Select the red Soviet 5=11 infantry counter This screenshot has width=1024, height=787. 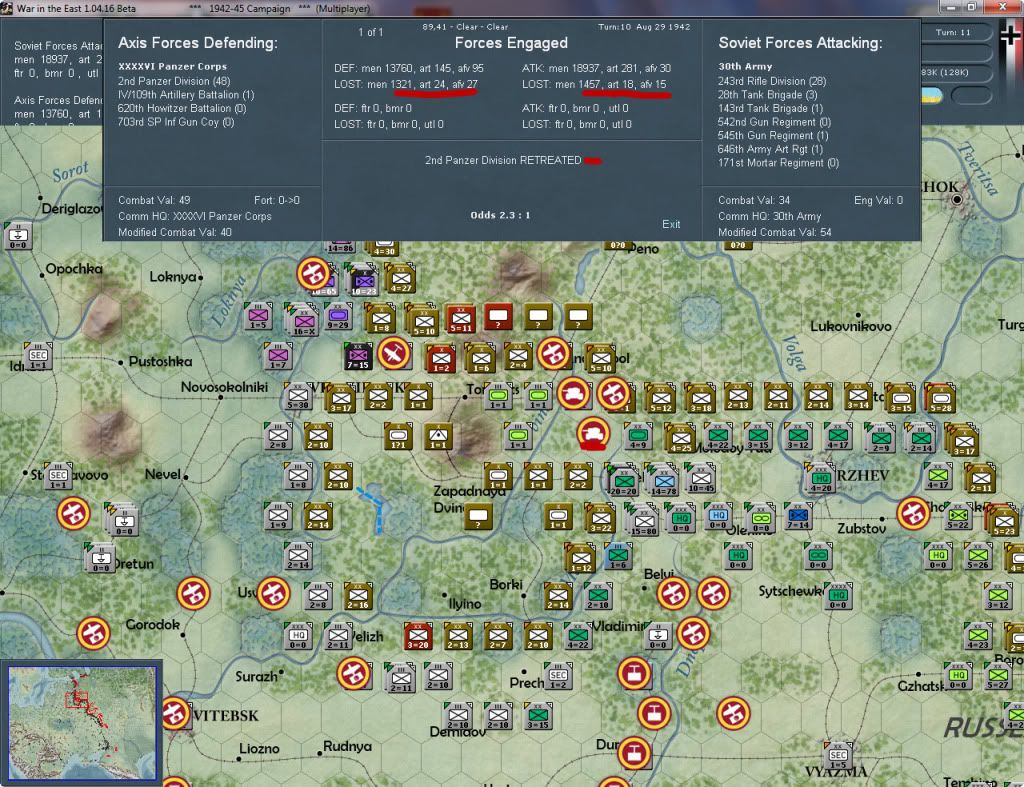point(460,320)
